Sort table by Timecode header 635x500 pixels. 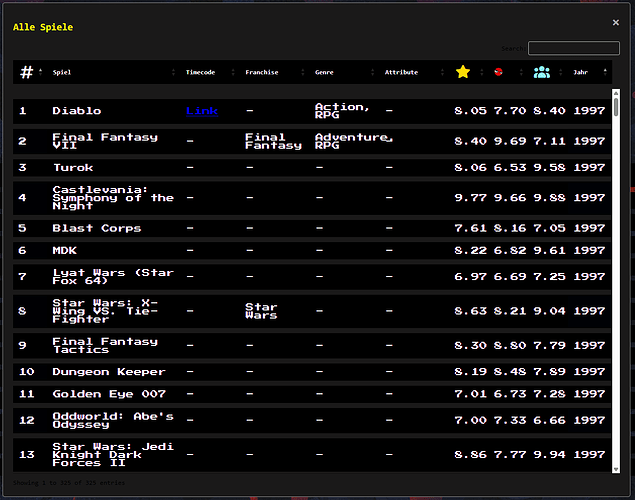pyautogui.click(x=200, y=72)
